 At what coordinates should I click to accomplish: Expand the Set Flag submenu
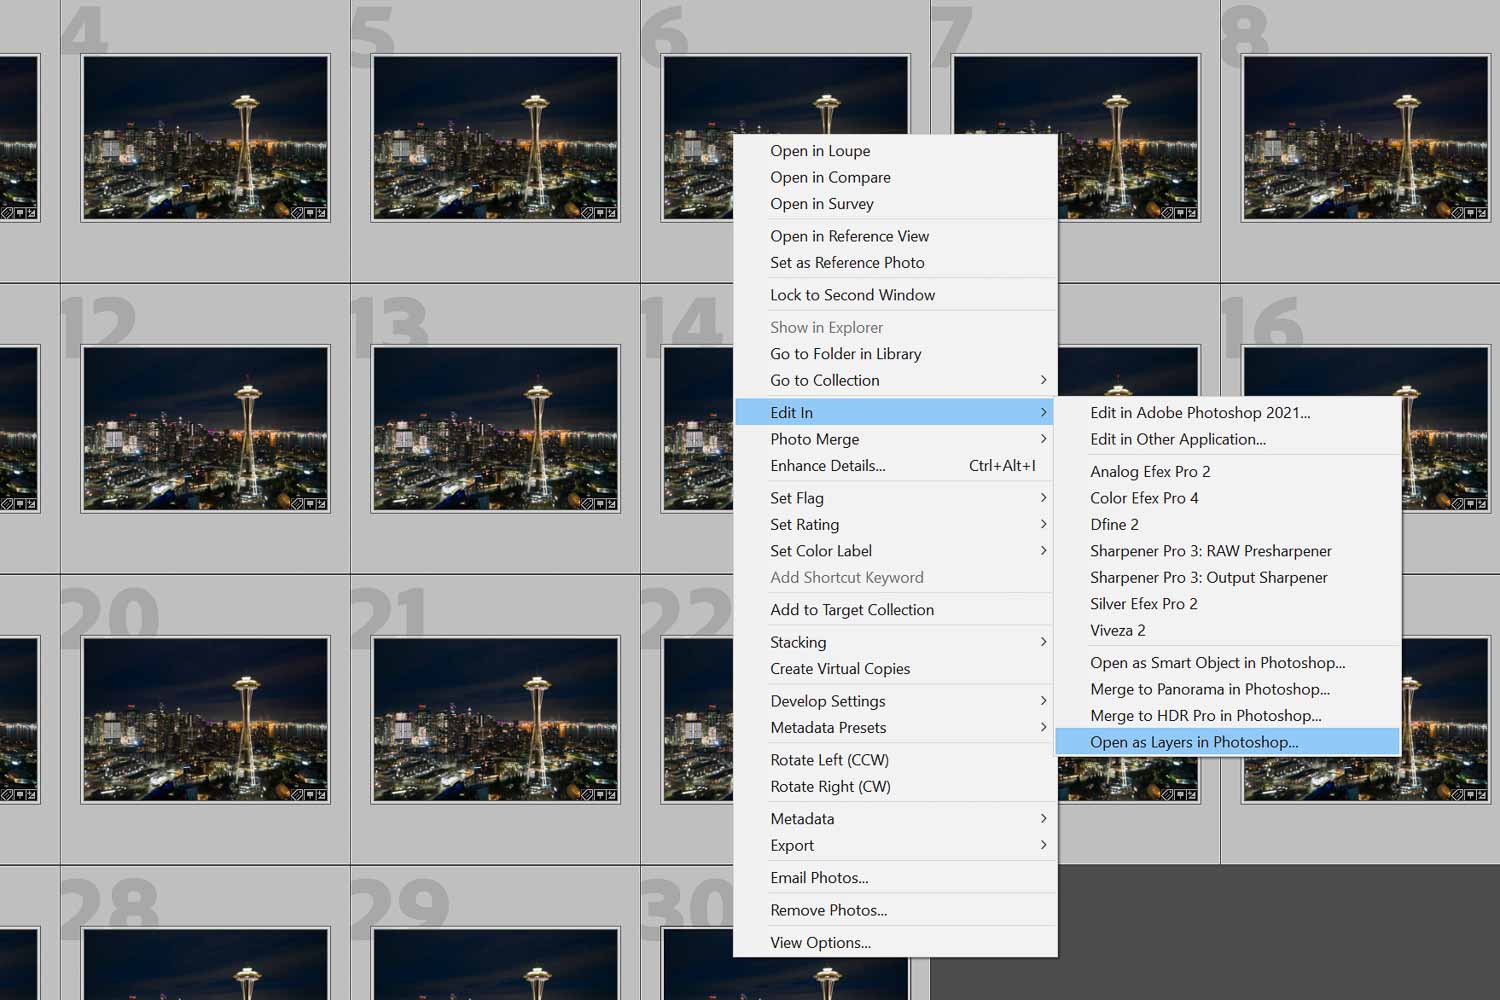[895, 498]
